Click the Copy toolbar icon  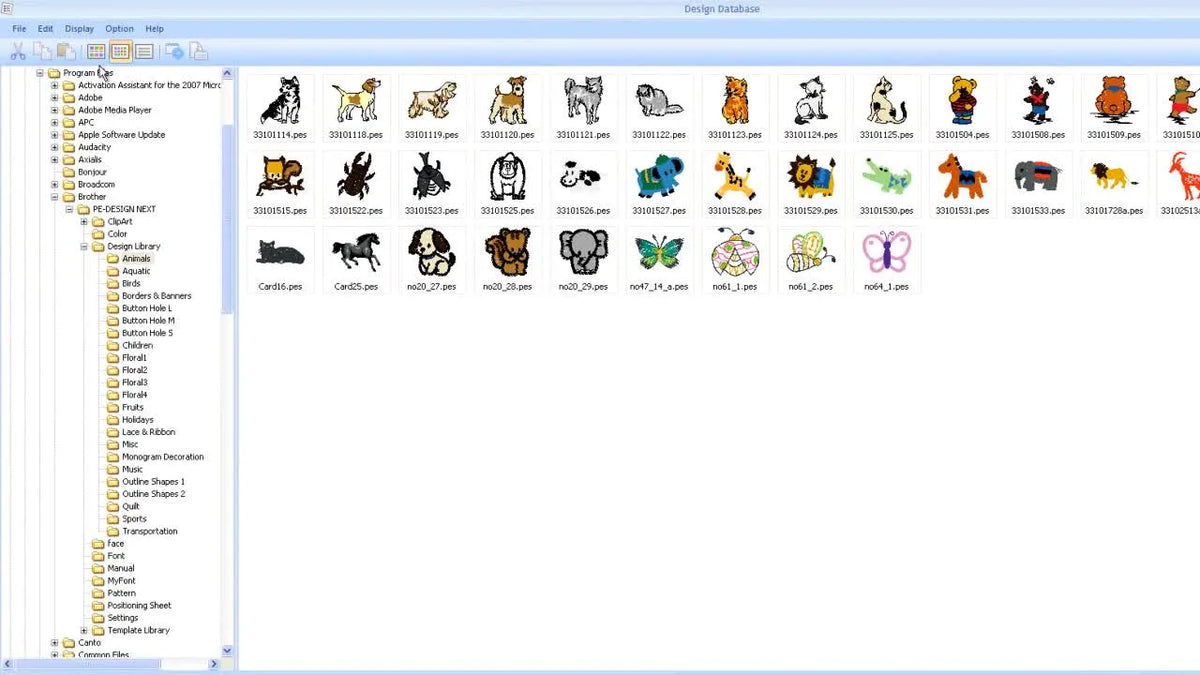[x=42, y=51]
